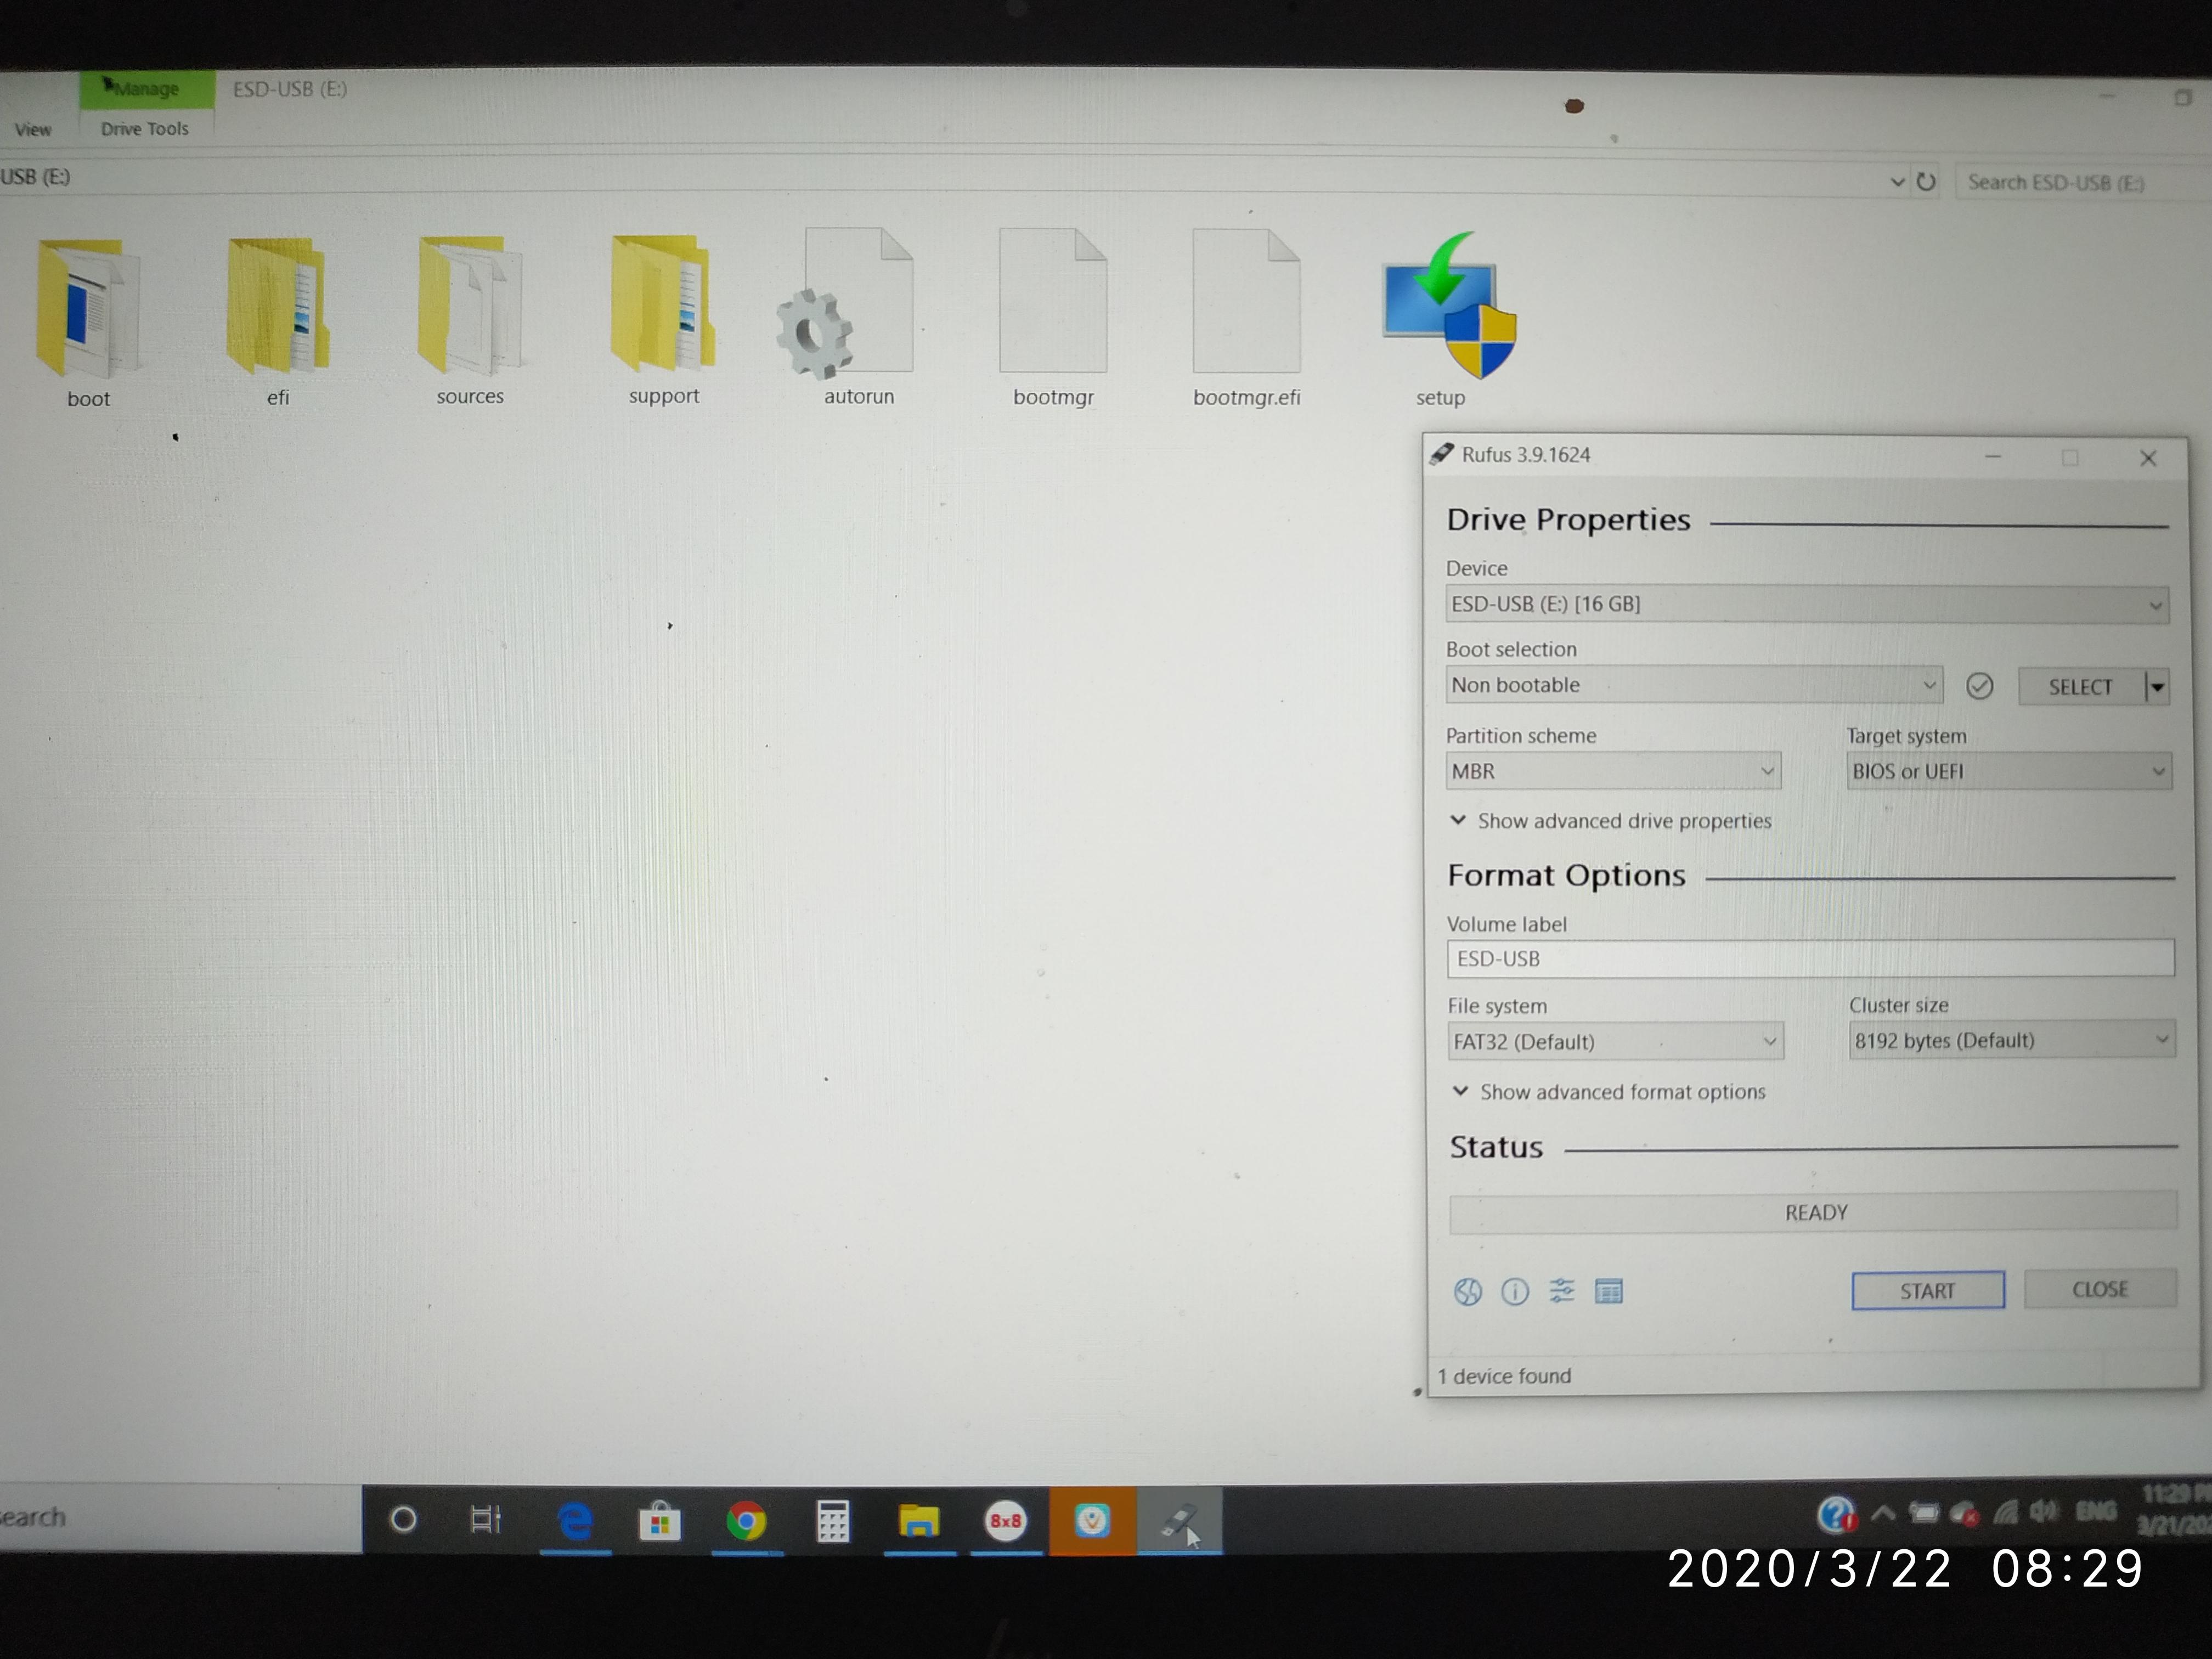Click the SELECT button in Rufus

click(2081, 687)
